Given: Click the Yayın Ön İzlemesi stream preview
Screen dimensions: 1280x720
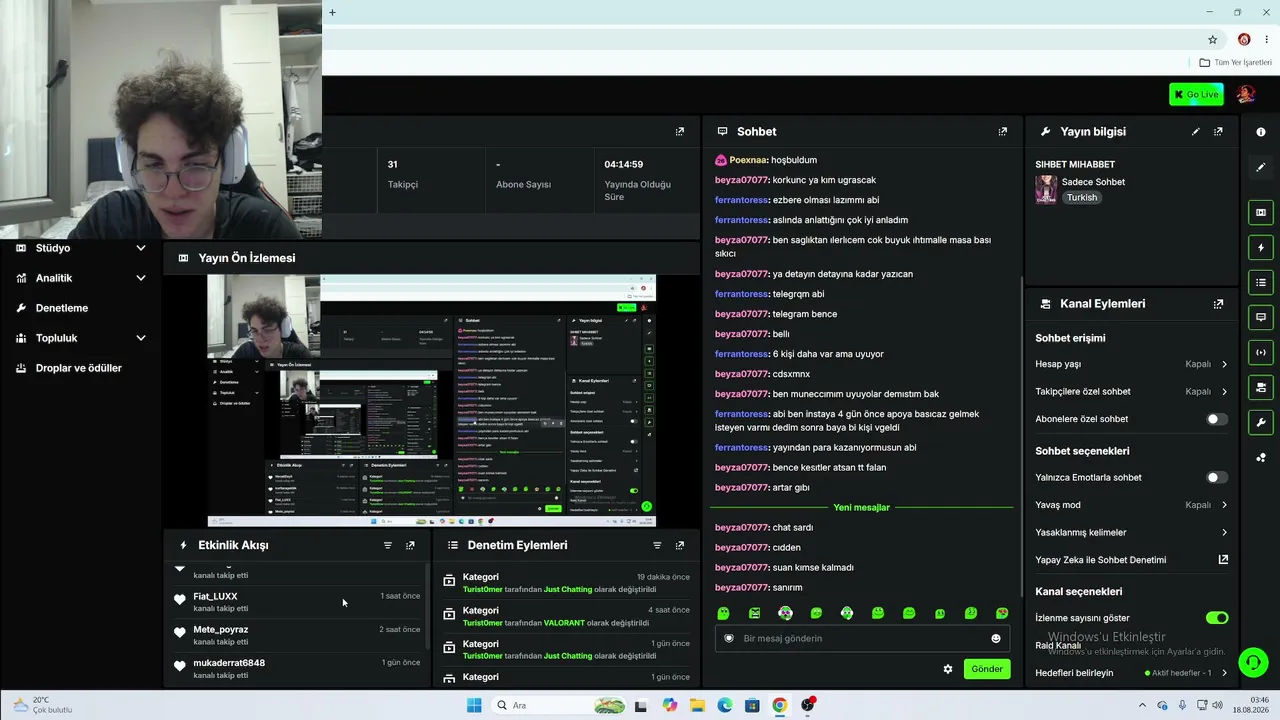Looking at the screenshot, I should tap(432, 400).
